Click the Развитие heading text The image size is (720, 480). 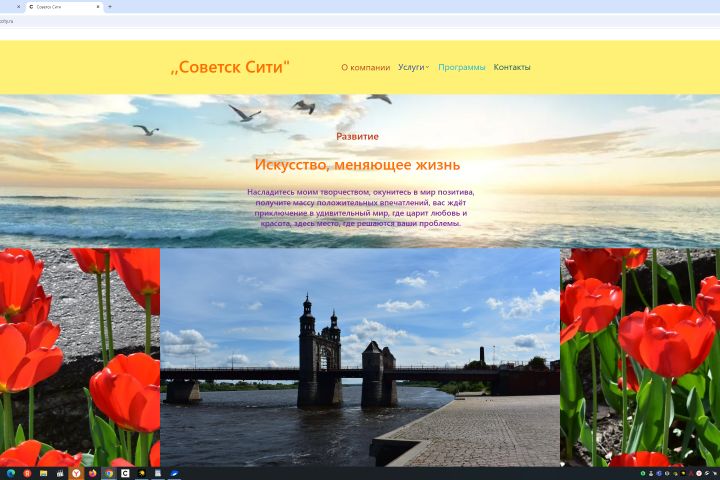357,136
